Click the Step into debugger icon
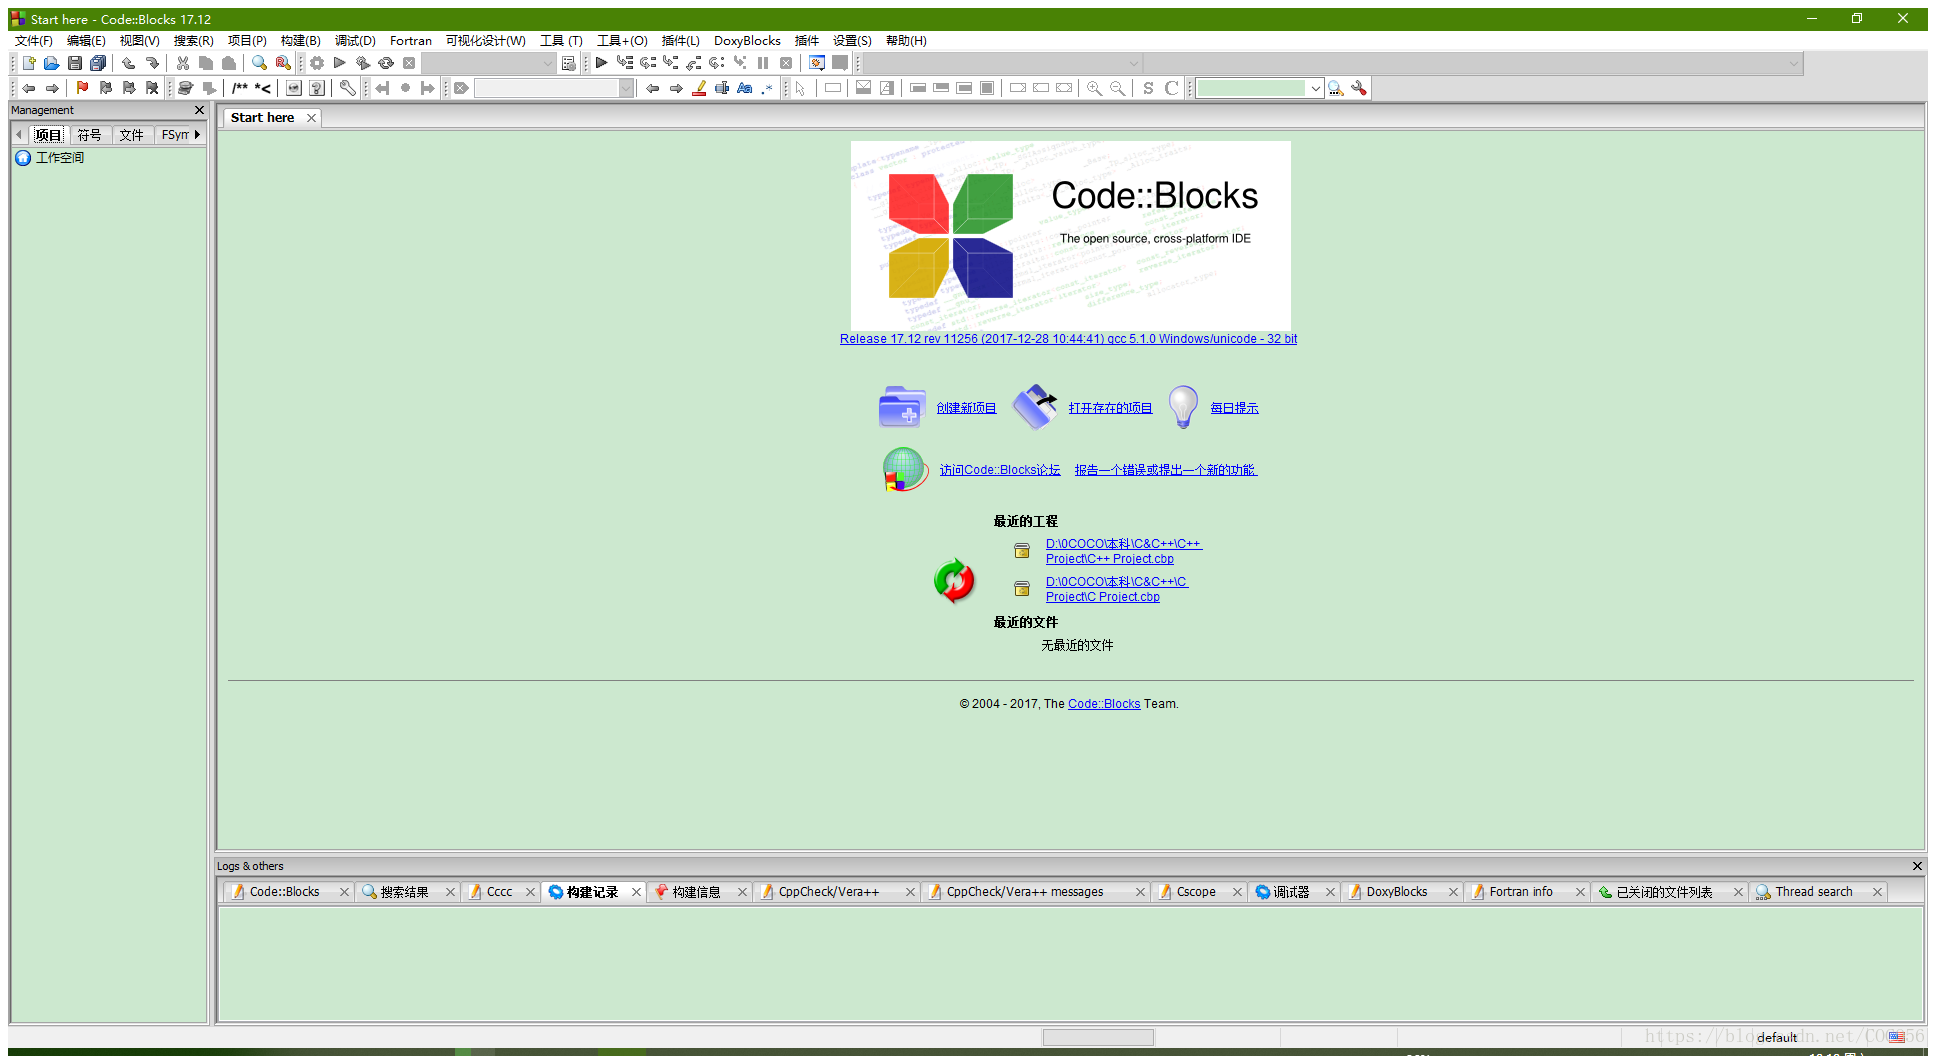Viewport: 1936px width, 1056px height. (x=670, y=62)
